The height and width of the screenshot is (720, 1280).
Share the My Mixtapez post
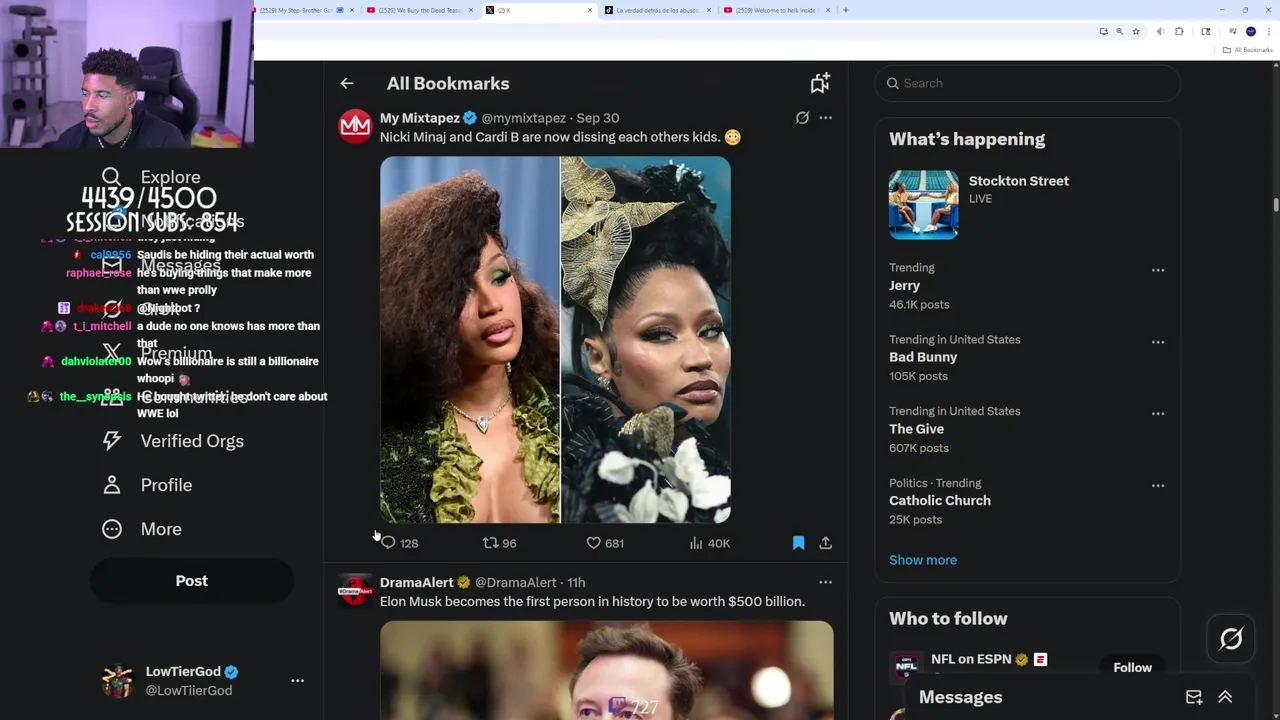click(x=825, y=543)
